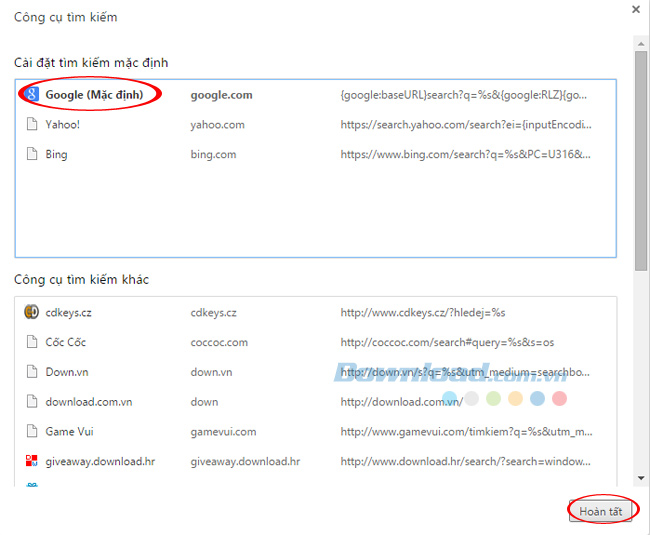
Task: Select the Bing search engine name
Action: (56, 155)
